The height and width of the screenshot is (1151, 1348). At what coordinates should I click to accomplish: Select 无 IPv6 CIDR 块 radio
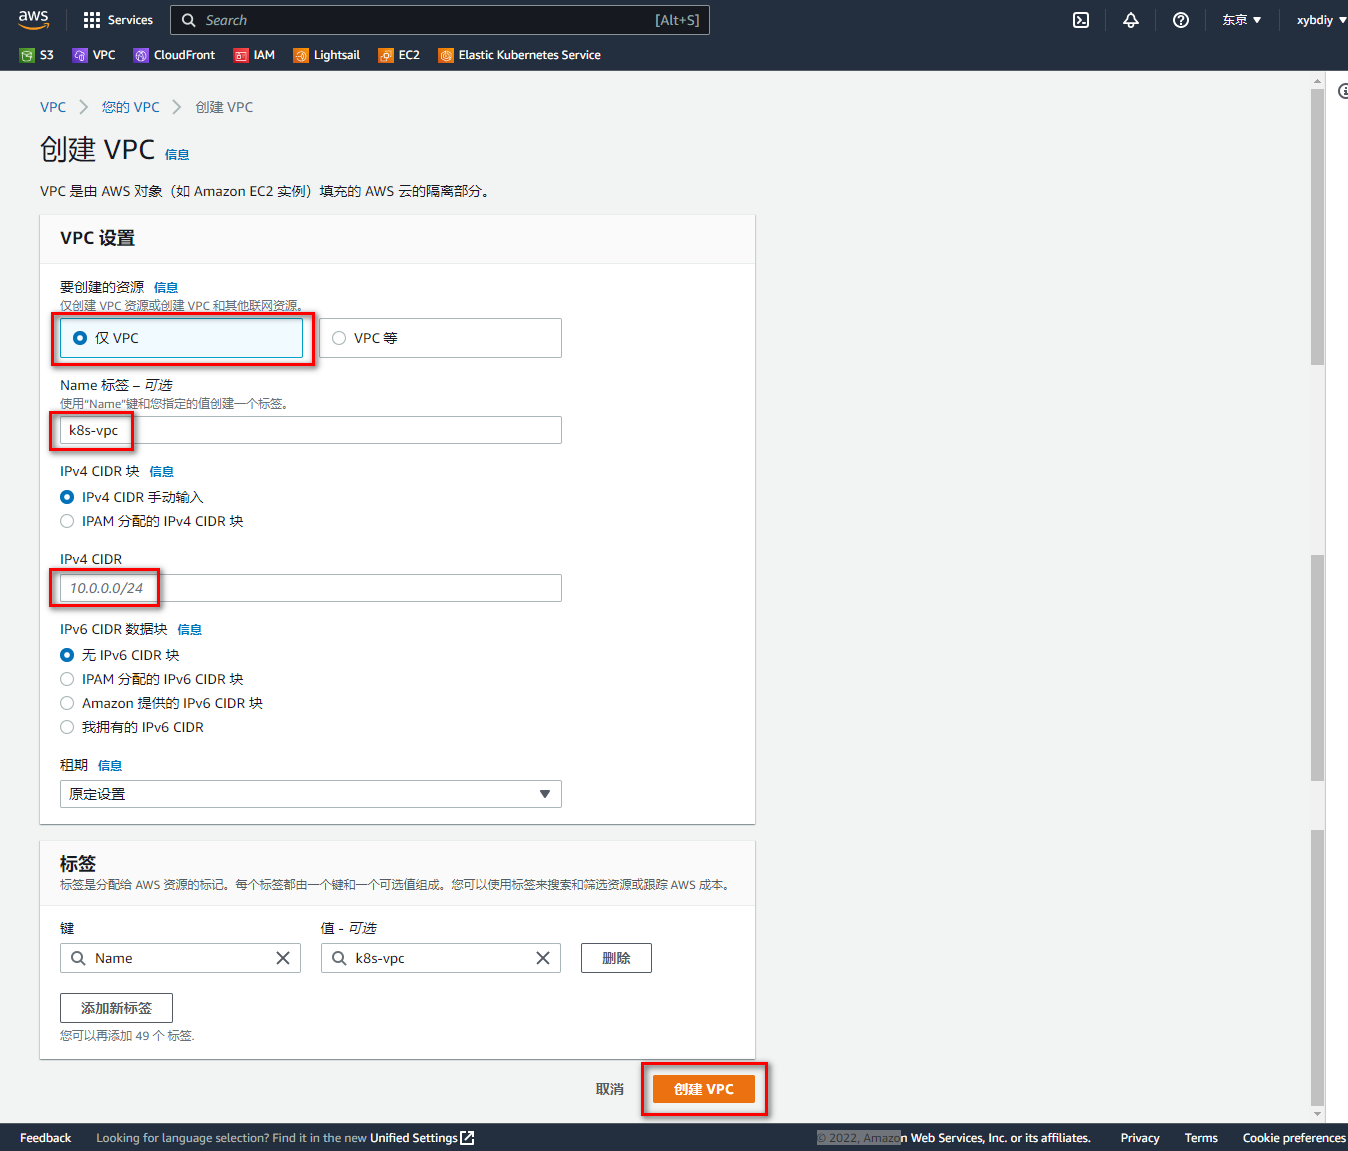pos(67,655)
